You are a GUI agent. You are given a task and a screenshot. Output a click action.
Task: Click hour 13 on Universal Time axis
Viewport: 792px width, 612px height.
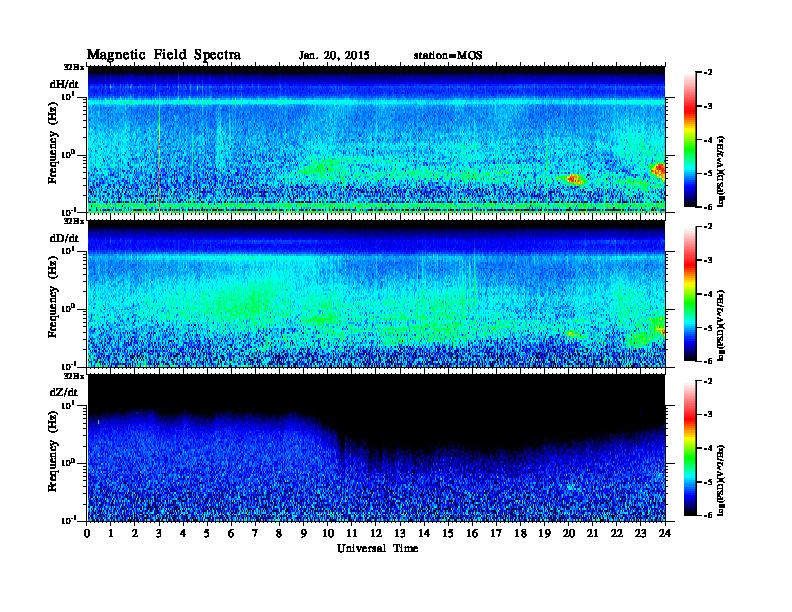(x=400, y=533)
